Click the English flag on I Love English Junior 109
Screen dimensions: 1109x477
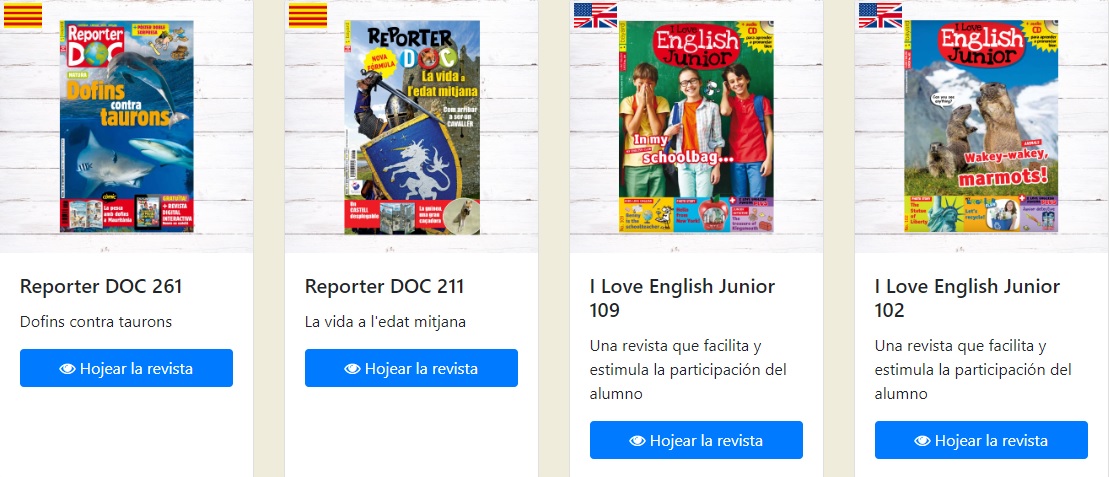click(595, 15)
